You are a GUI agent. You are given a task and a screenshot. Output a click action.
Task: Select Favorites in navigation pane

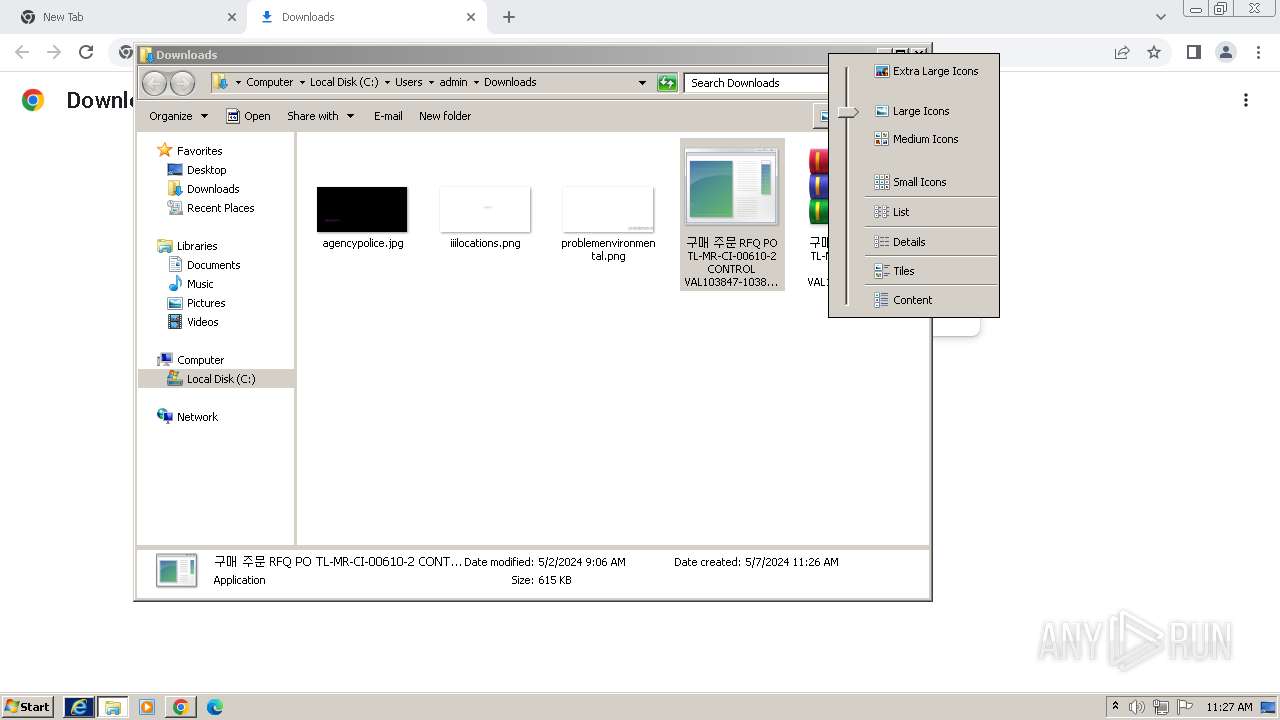tap(190, 151)
